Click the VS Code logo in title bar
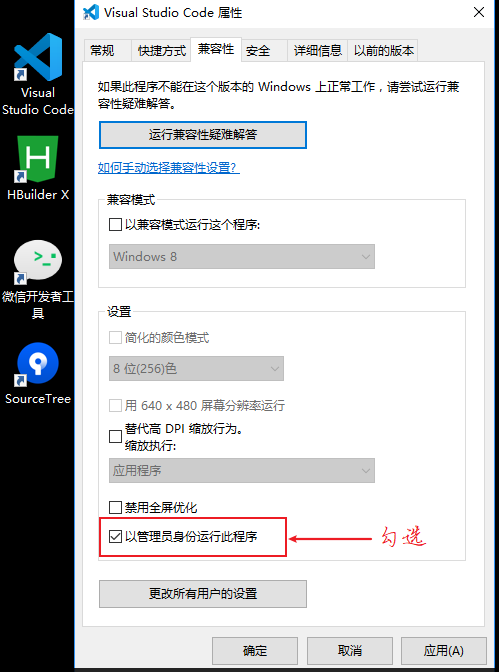 91,12
